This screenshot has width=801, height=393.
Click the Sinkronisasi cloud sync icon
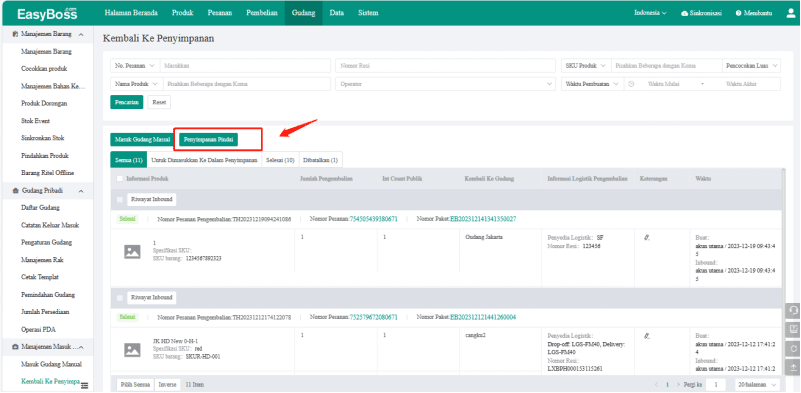[x=685, y=13]
